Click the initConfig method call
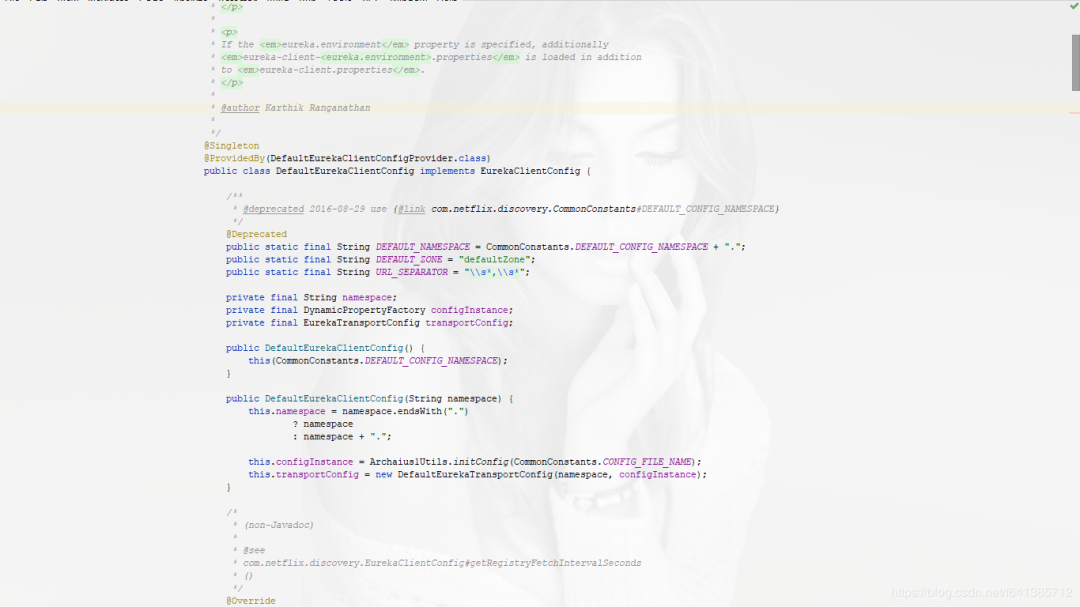1080x607 pixels. [x=481, y=462]
